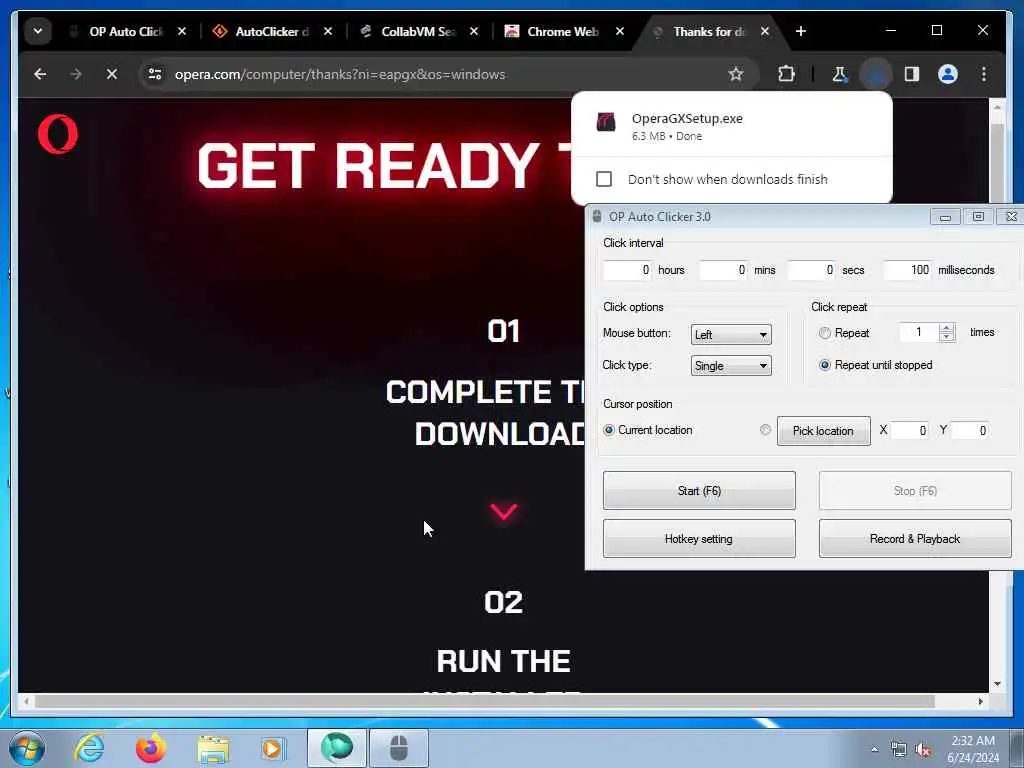
Task: Open Windows Media Player from the taskbar
Action: (x=273, y=748)
